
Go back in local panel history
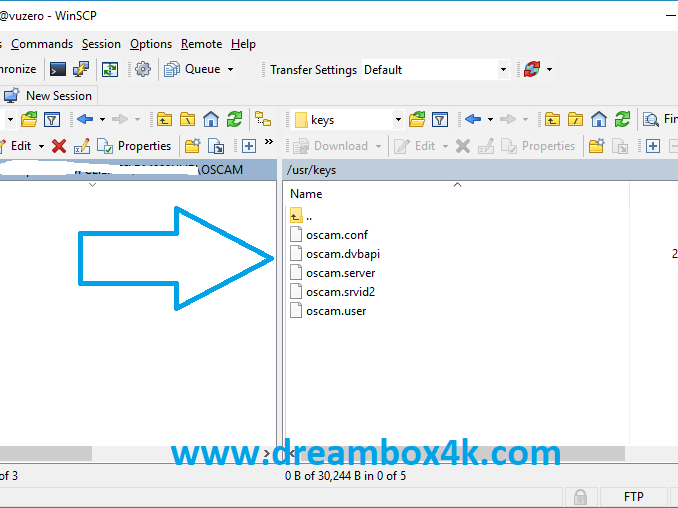click(x=85, y=119)
